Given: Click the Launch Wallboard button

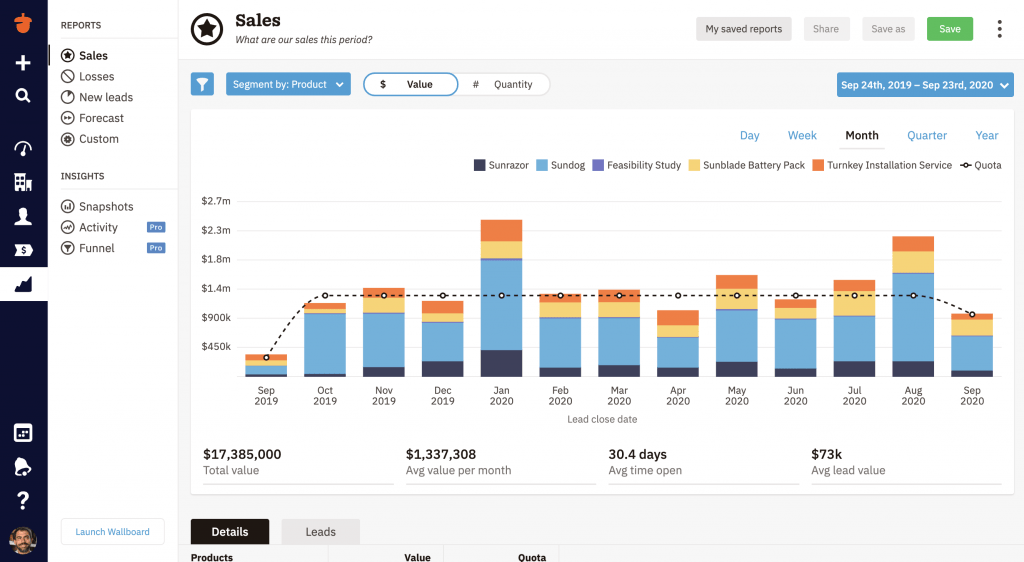Looking at the screenshot, I should pos(112,532).
